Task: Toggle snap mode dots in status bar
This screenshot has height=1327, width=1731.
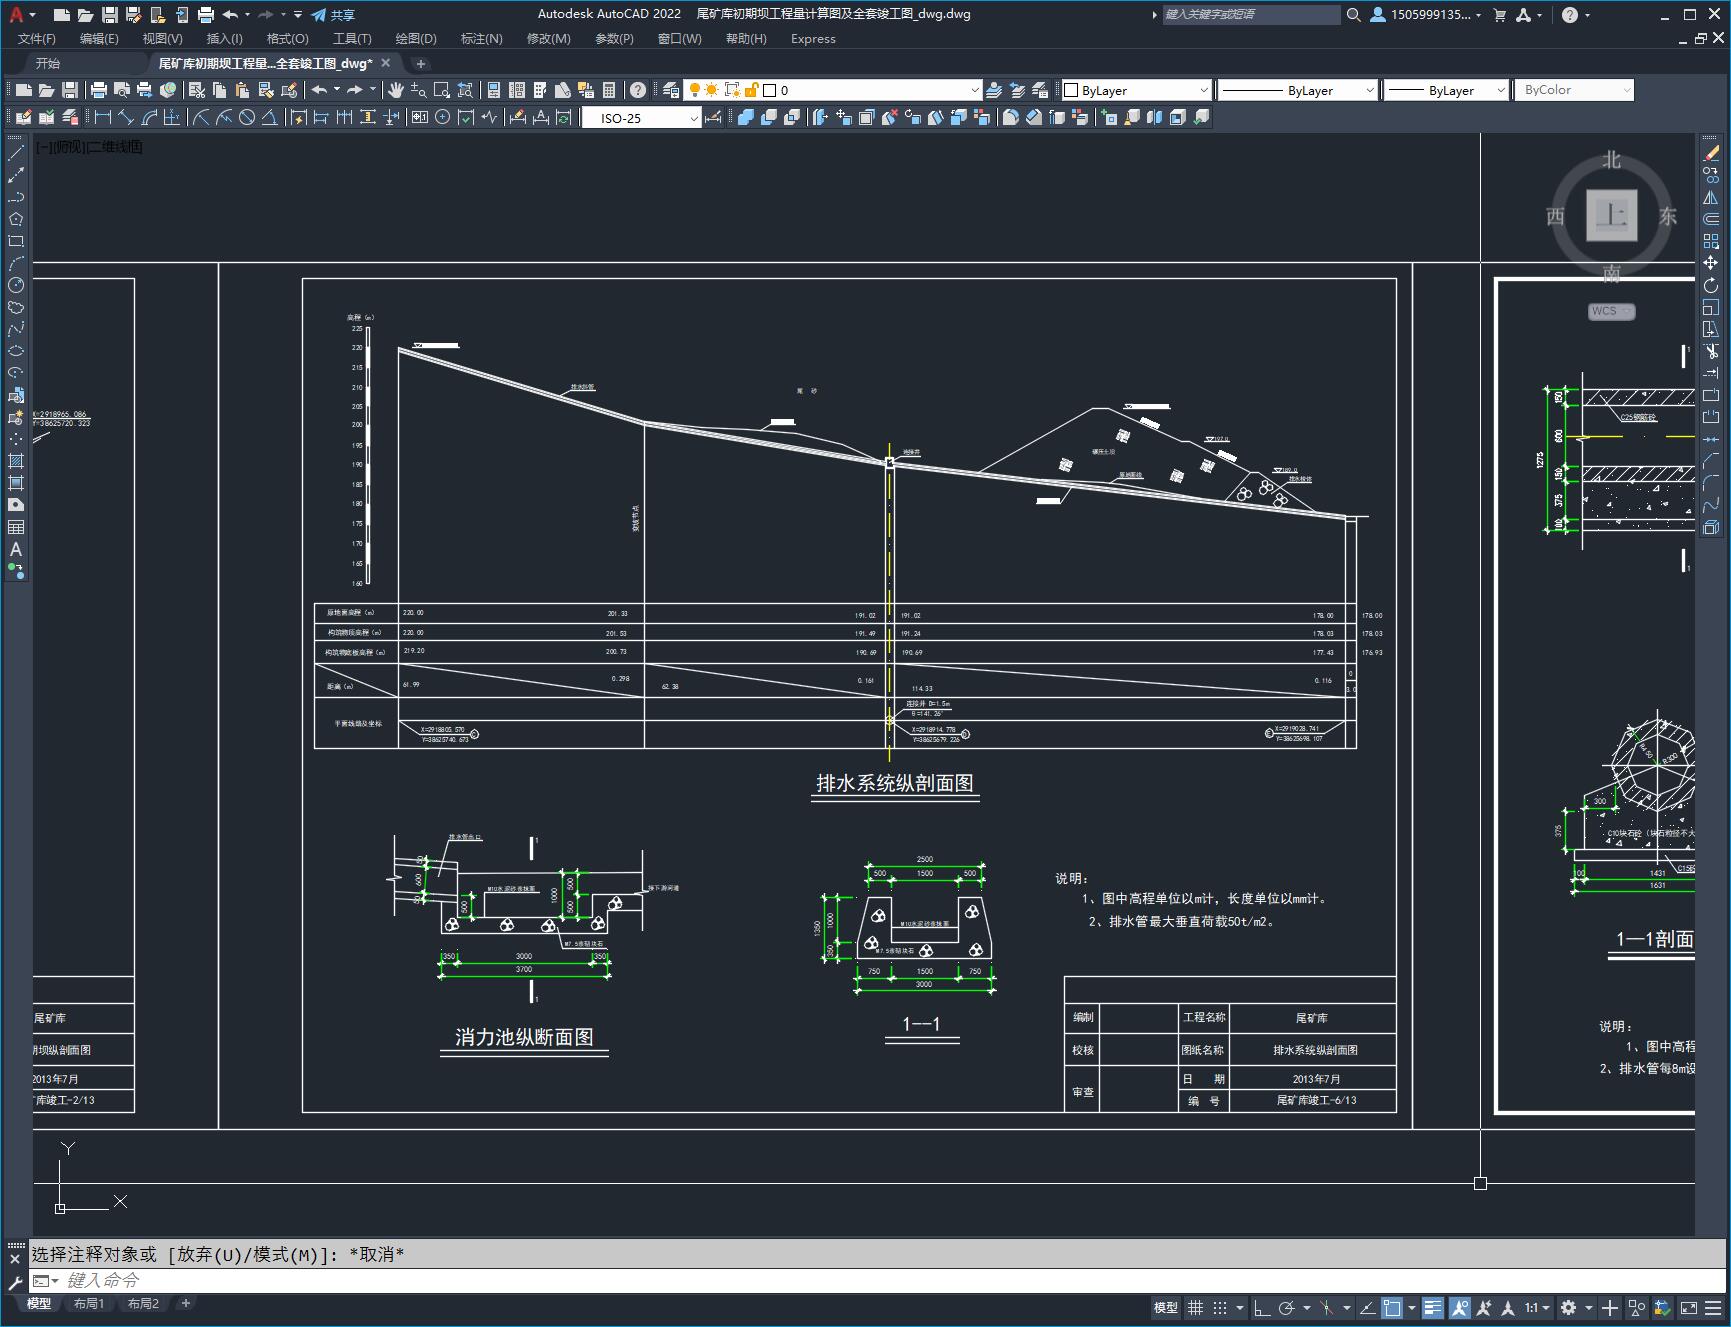Action: coord(1219,1307)
